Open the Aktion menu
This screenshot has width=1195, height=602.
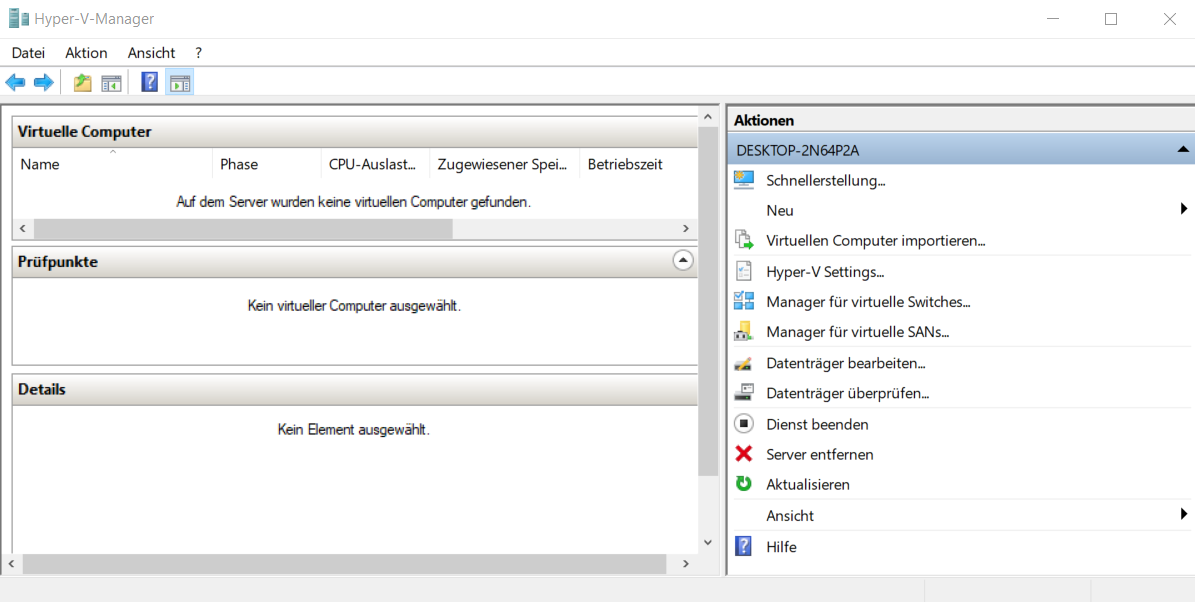click(x=86, y=53)
